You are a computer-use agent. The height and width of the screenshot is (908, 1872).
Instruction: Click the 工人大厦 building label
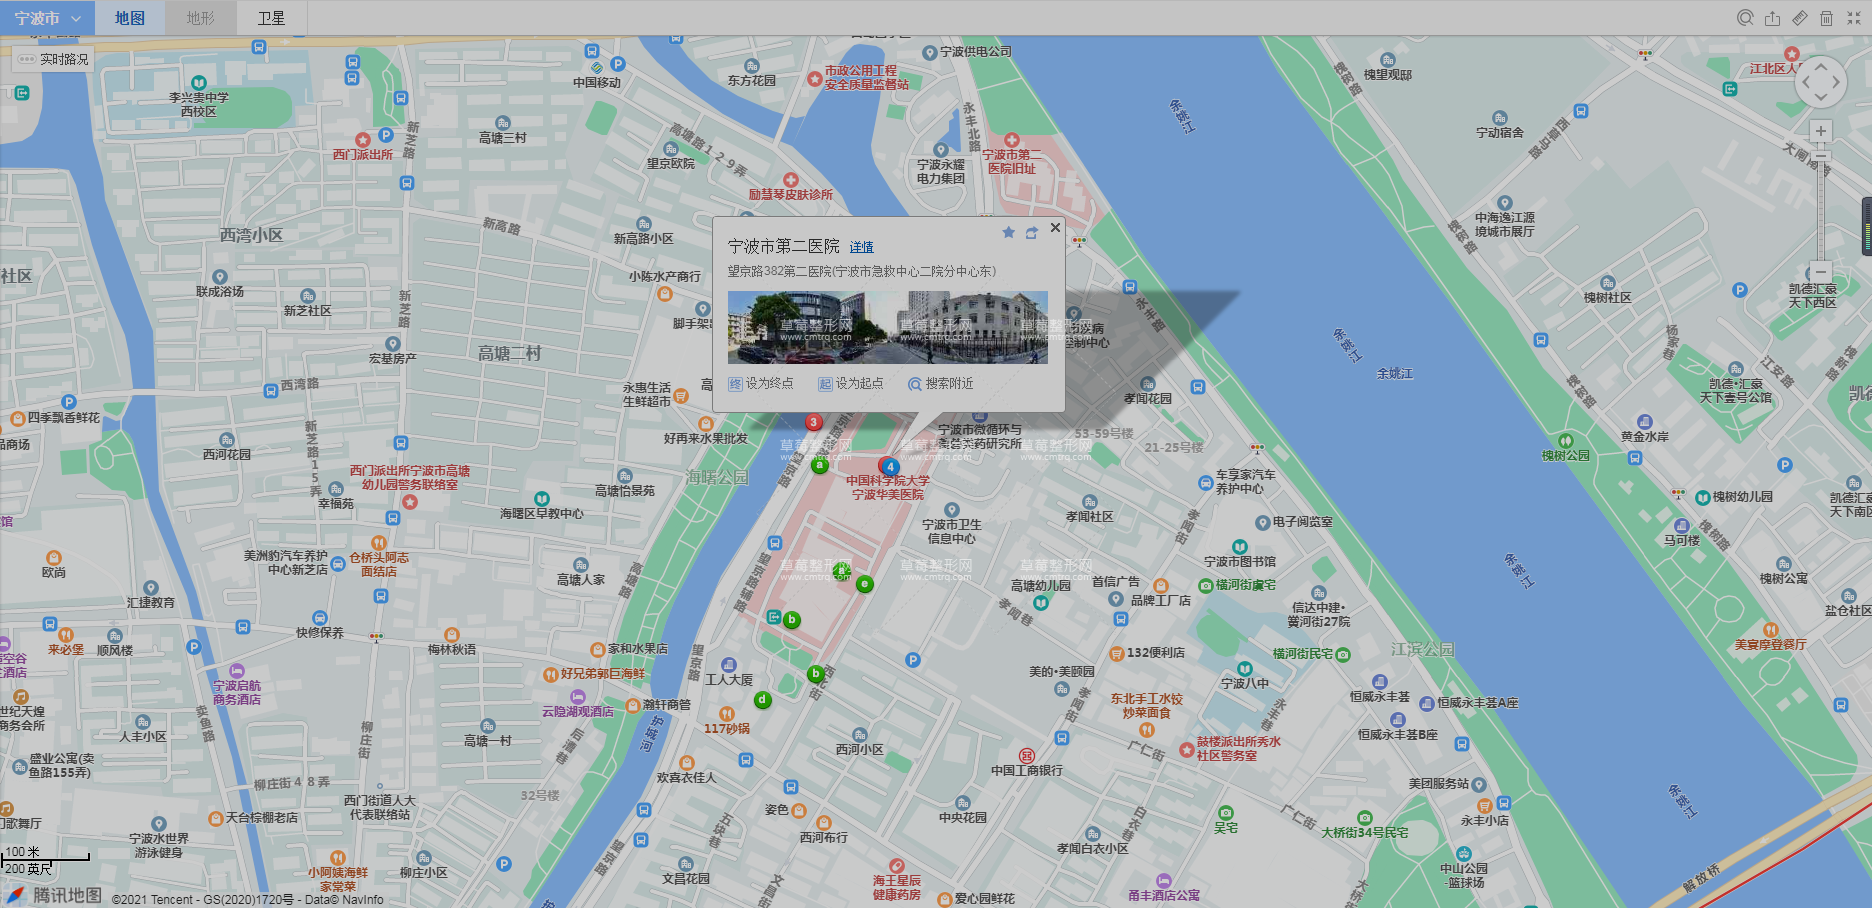tap(729, 680)
